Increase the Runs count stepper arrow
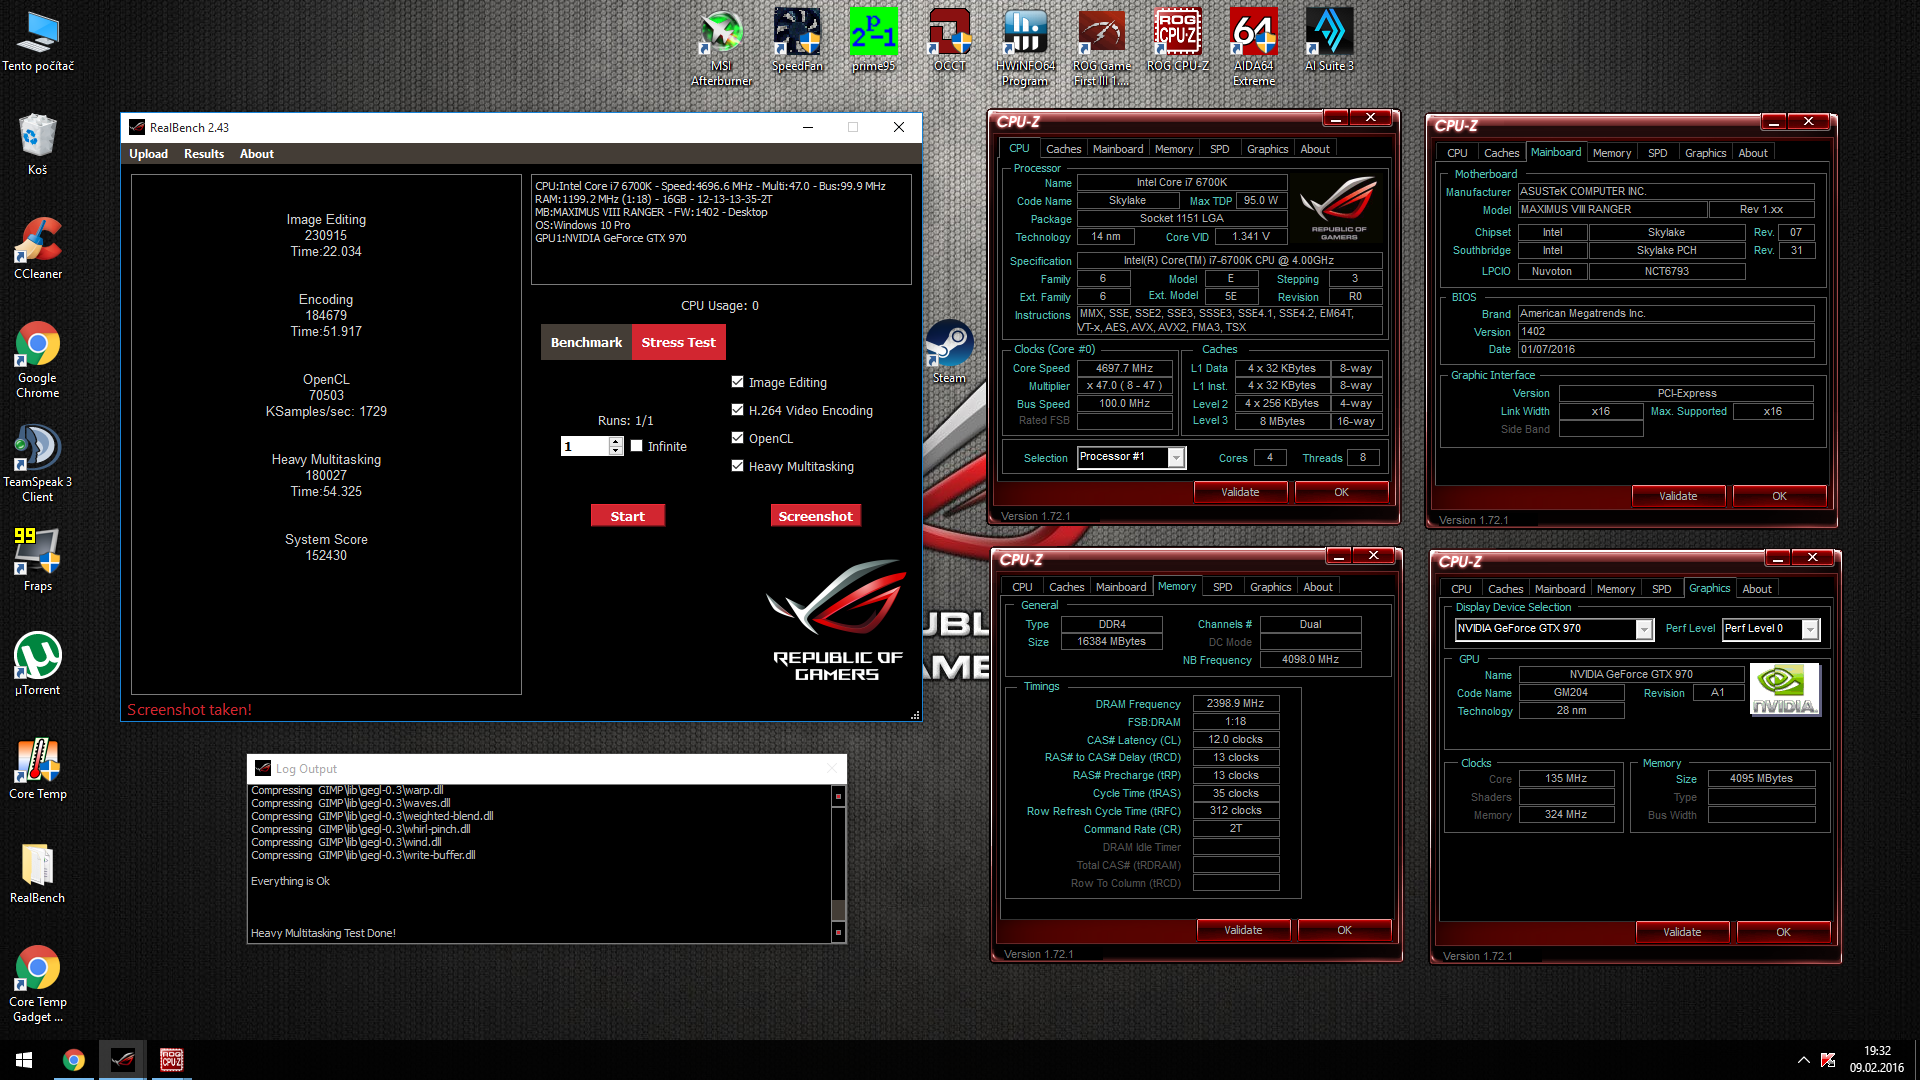Screen dimensions: 1920x1080 (616, 441)
